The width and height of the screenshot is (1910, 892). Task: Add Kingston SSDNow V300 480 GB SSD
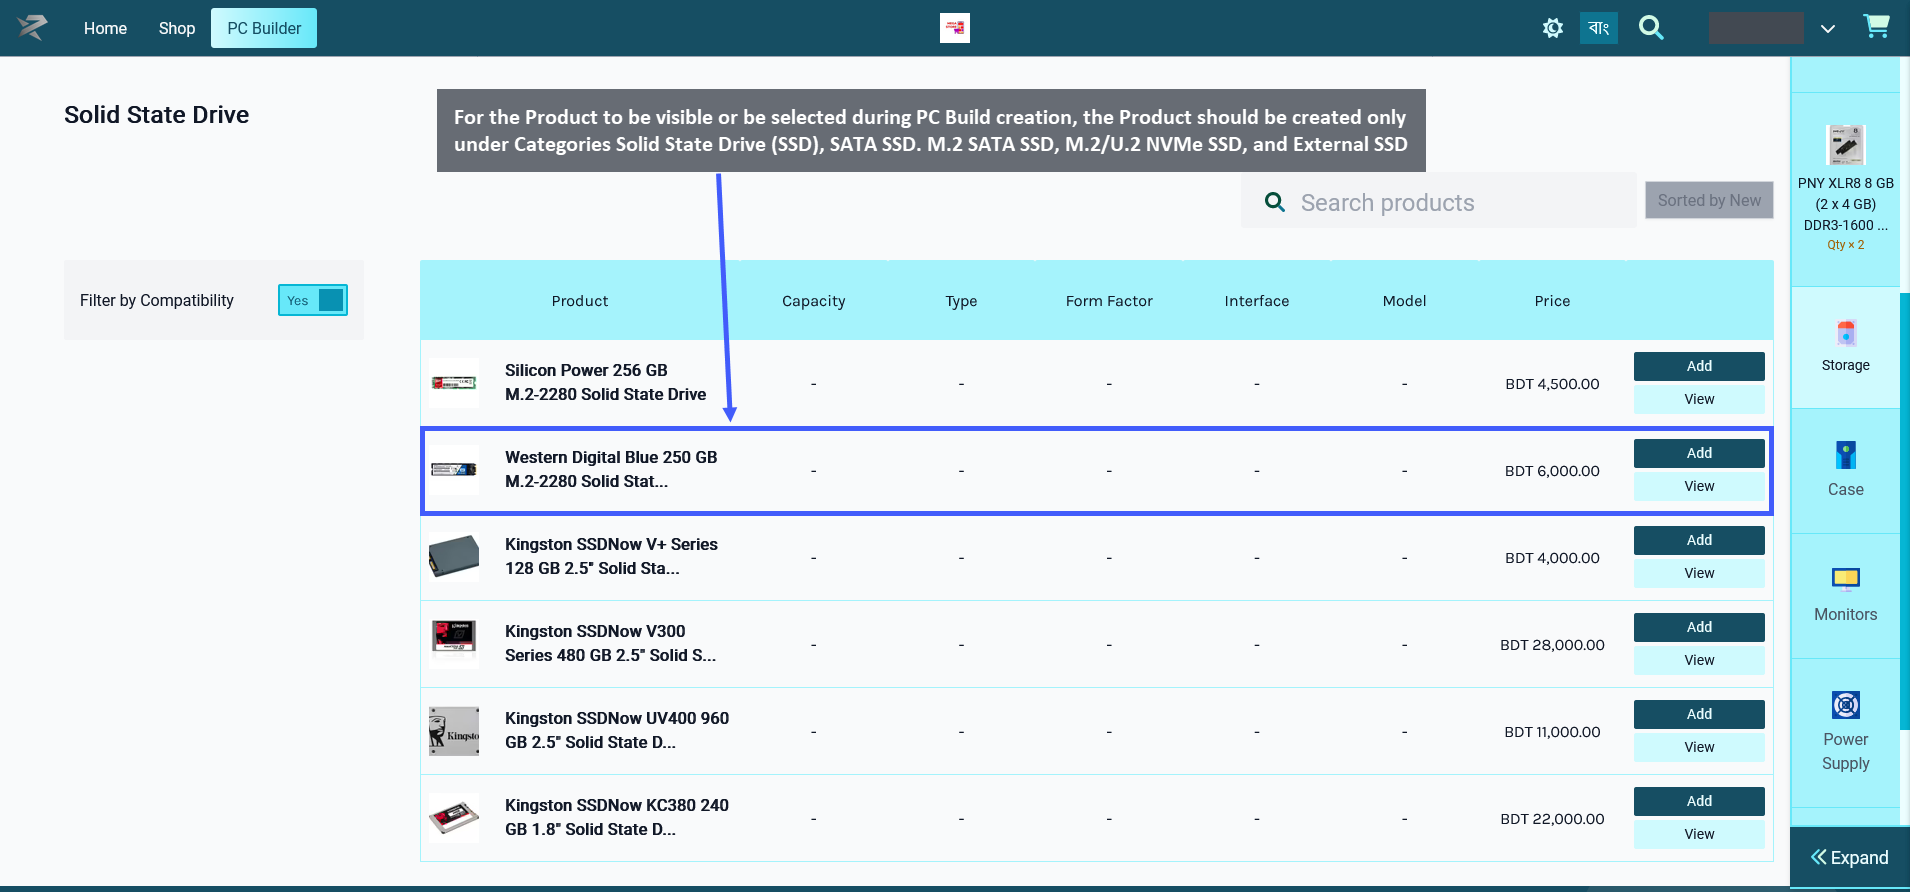pos(1699,627)
